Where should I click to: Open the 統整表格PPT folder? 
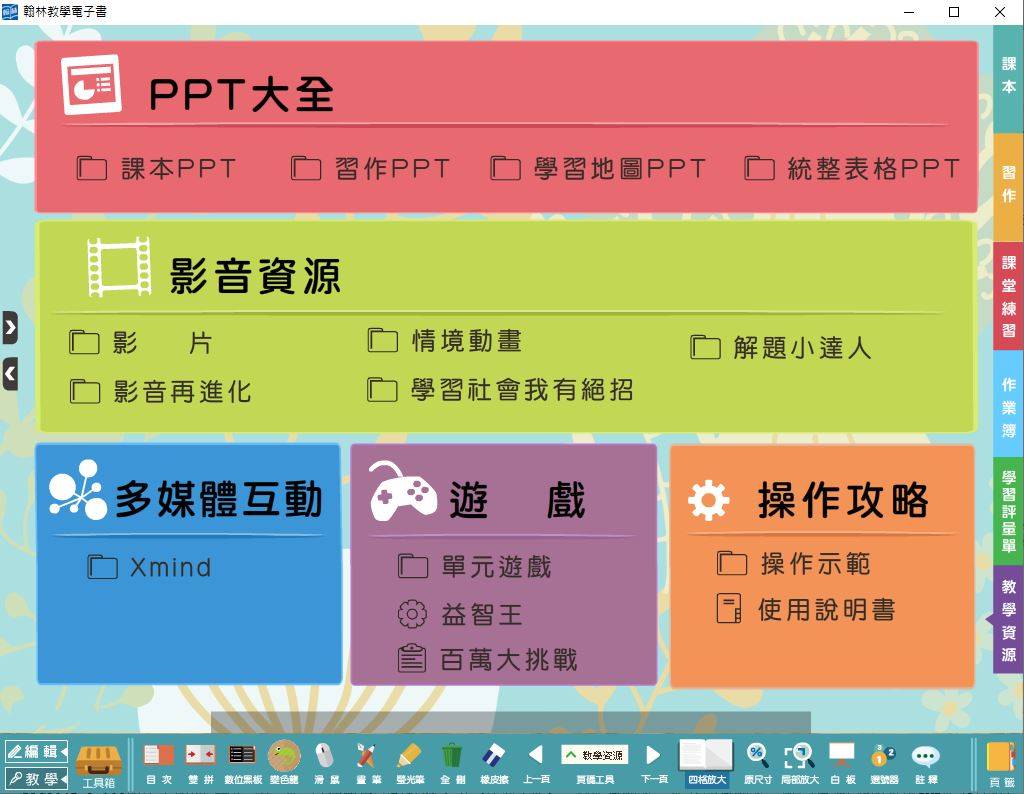click(x=852, y=168)
